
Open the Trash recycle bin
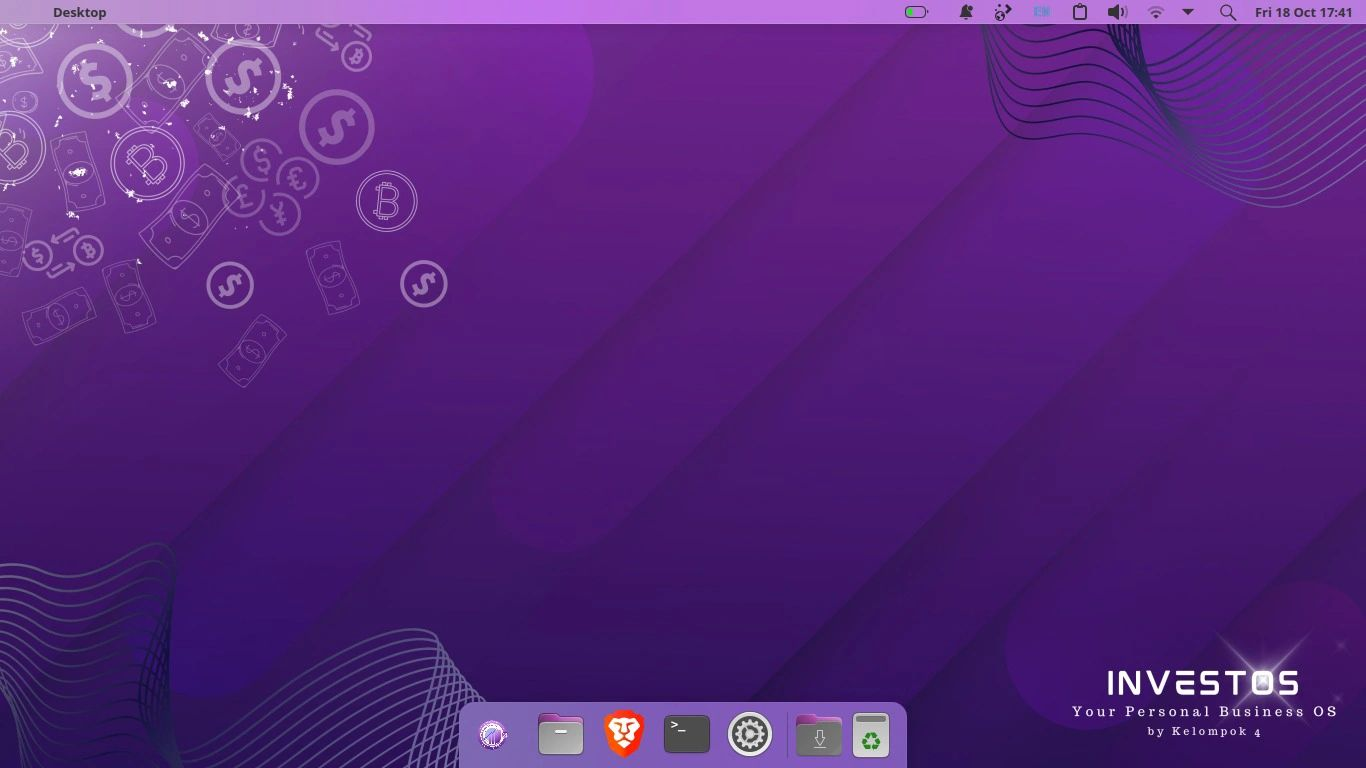coord(871,734)
